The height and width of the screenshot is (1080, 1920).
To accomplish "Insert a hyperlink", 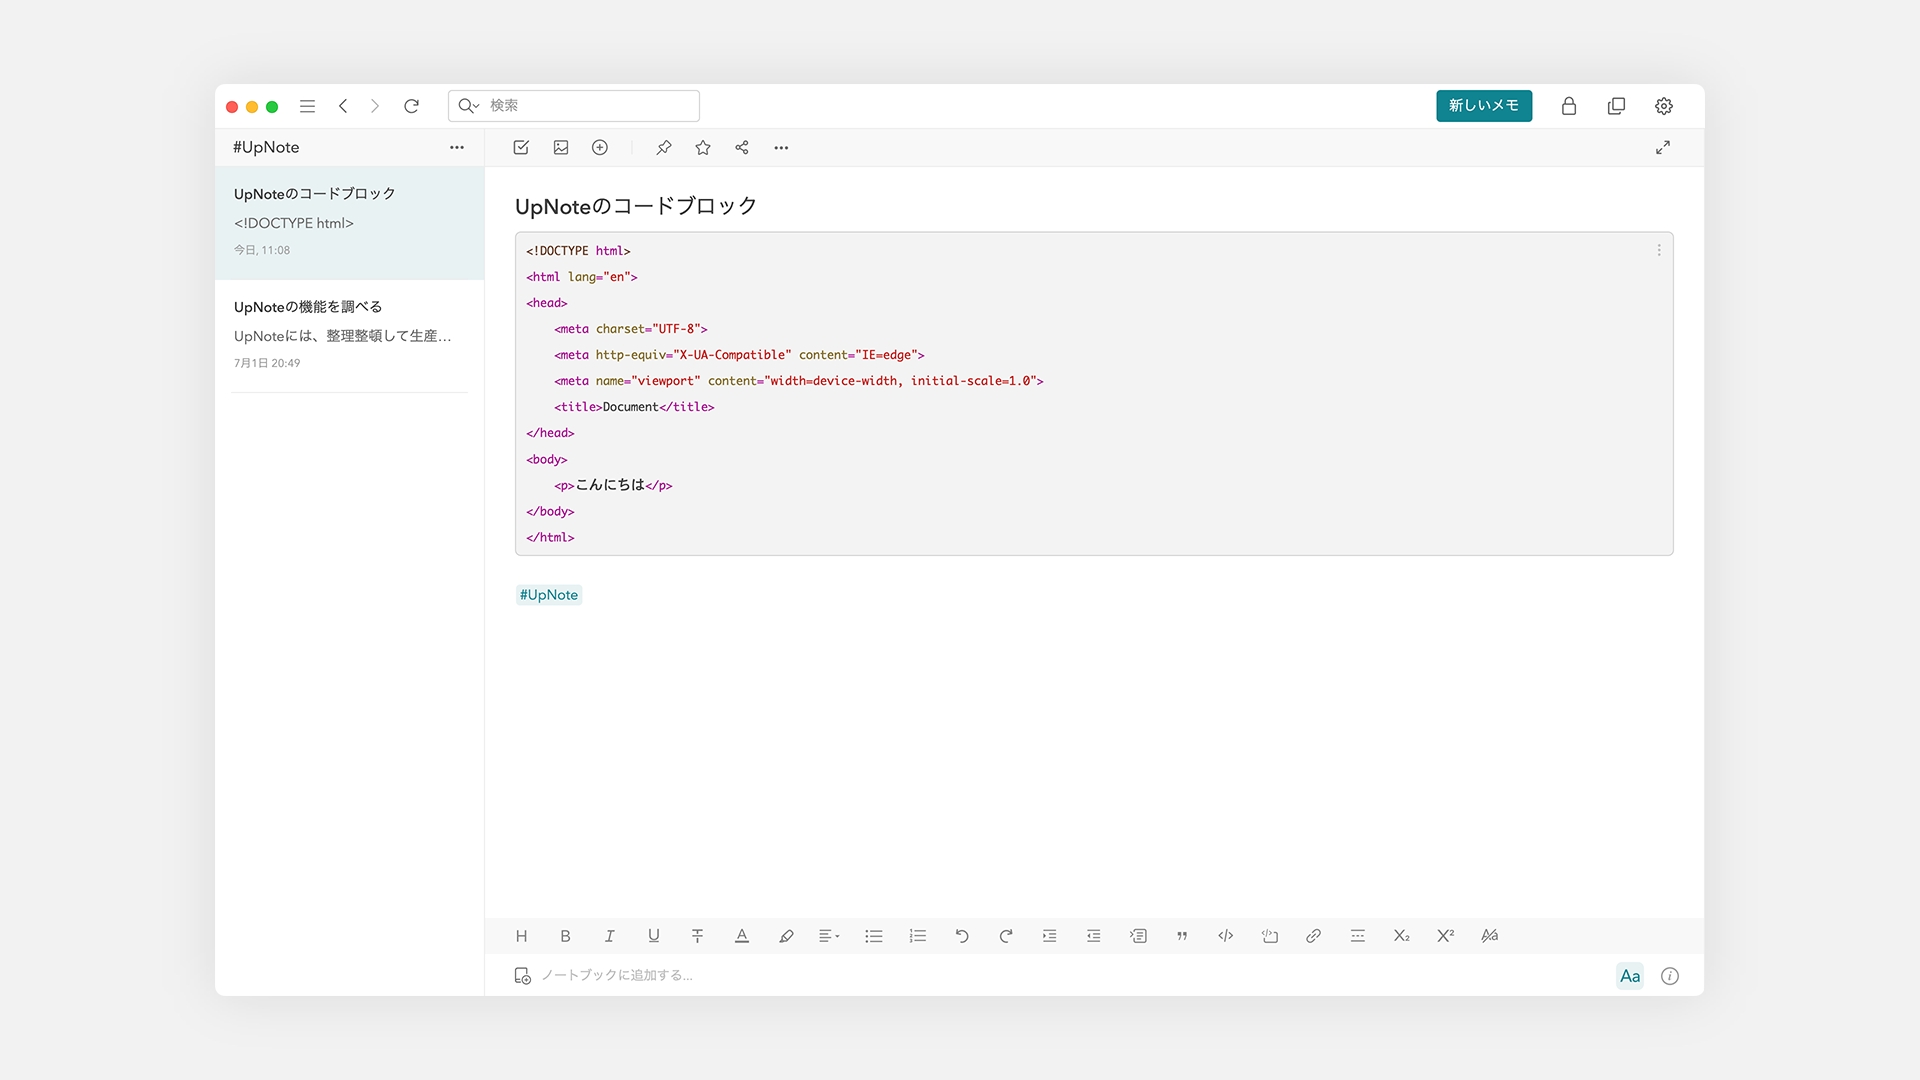I will tap(1313, 936).
